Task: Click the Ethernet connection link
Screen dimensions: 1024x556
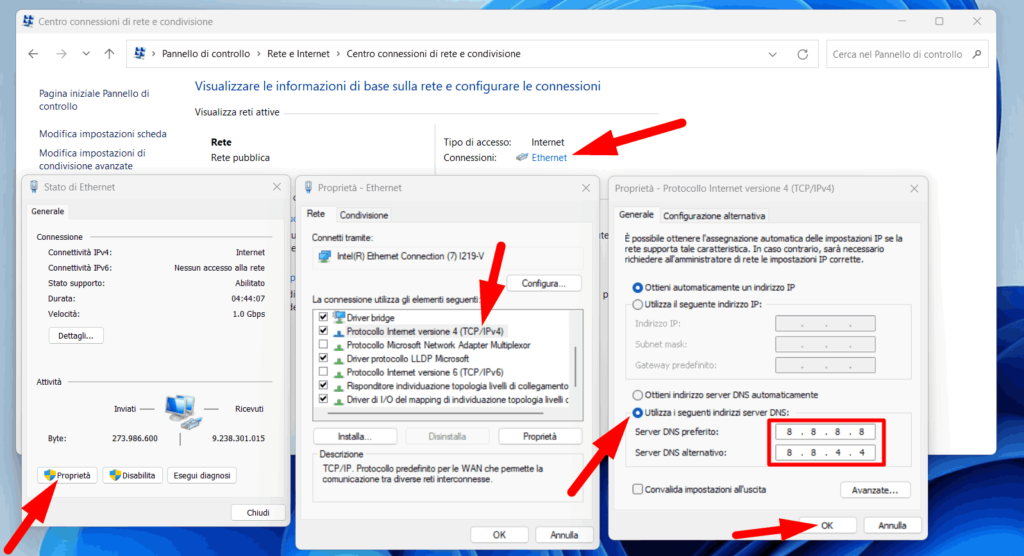Action: [x=549, y=157]
